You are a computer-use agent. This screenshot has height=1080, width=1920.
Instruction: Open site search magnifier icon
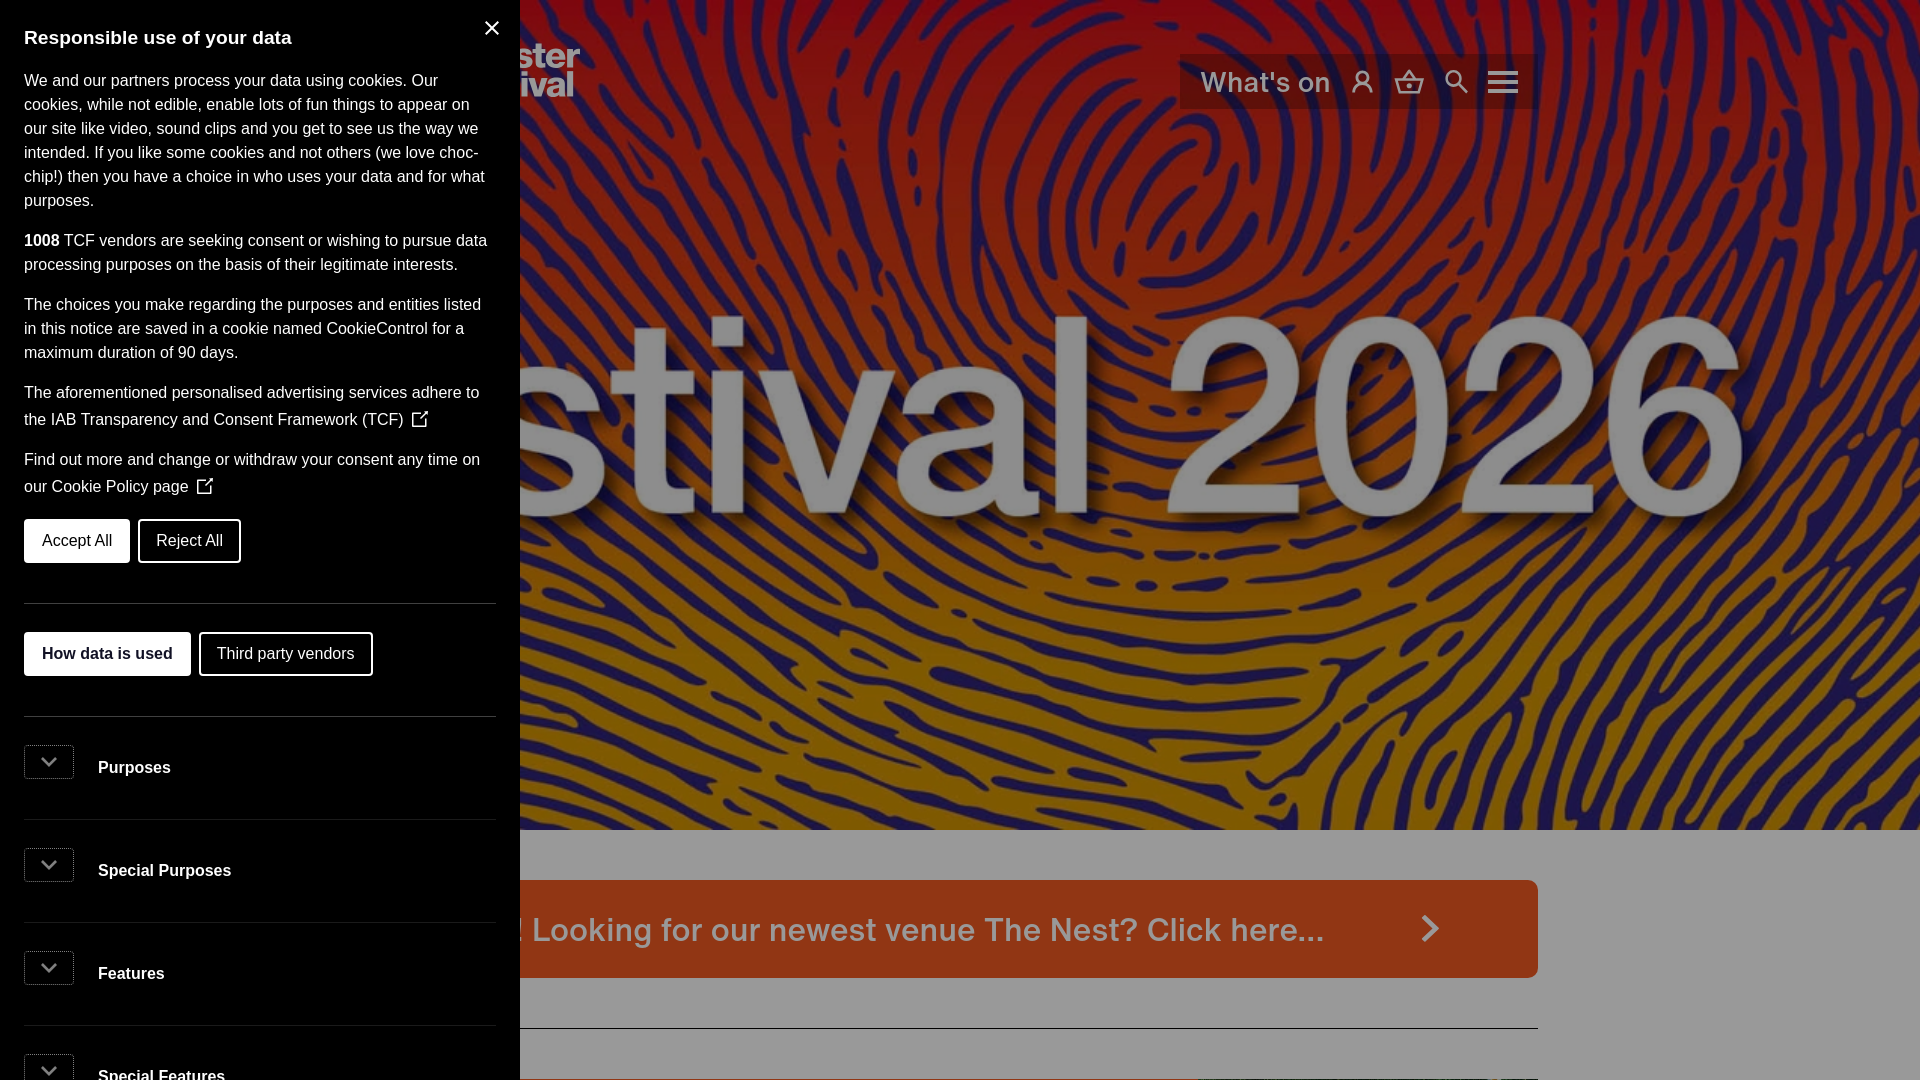tap(1456, 82)
